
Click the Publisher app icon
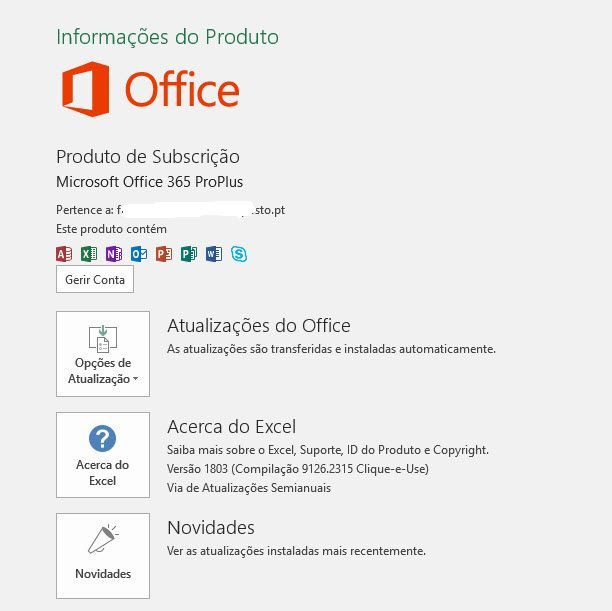click(189, 254)
